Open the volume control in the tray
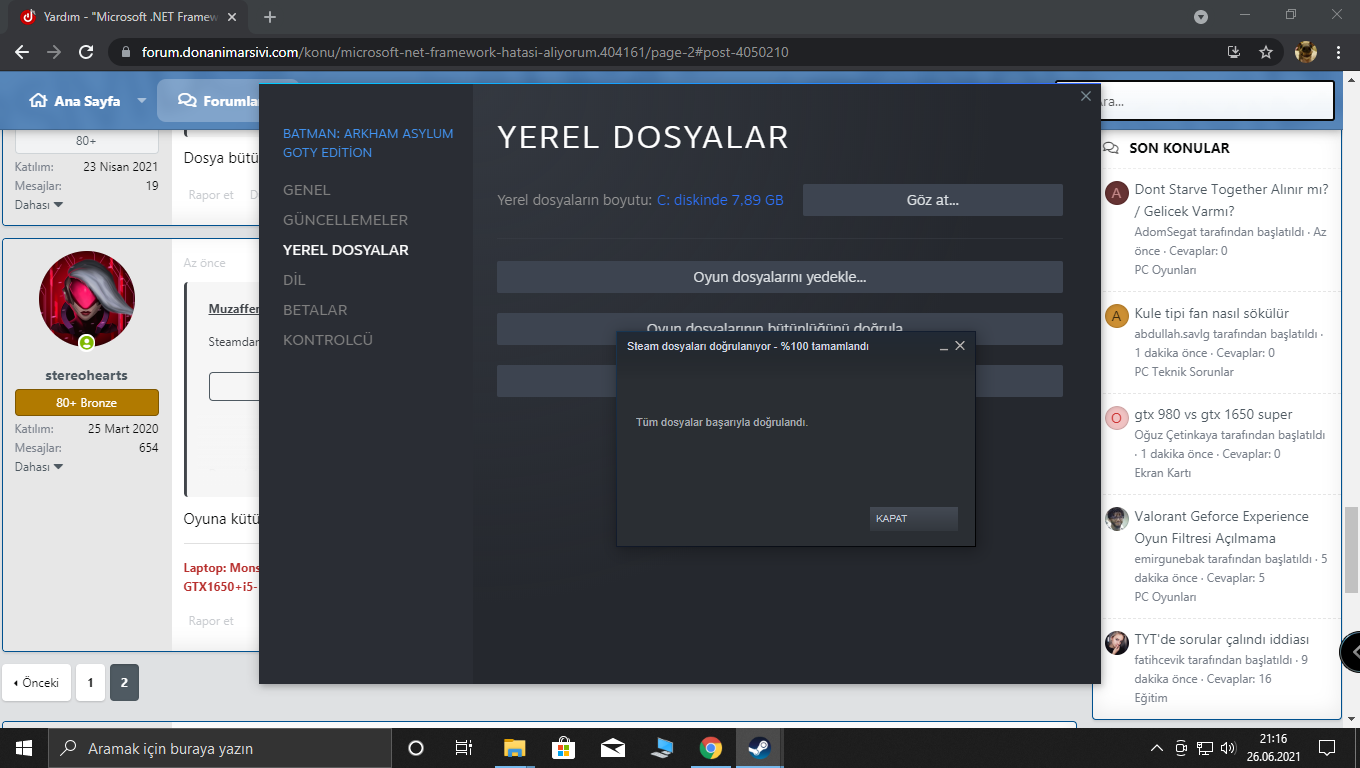Image resolution: width=1360 pixels, height=768 pixels. [x=1228, y=748]
